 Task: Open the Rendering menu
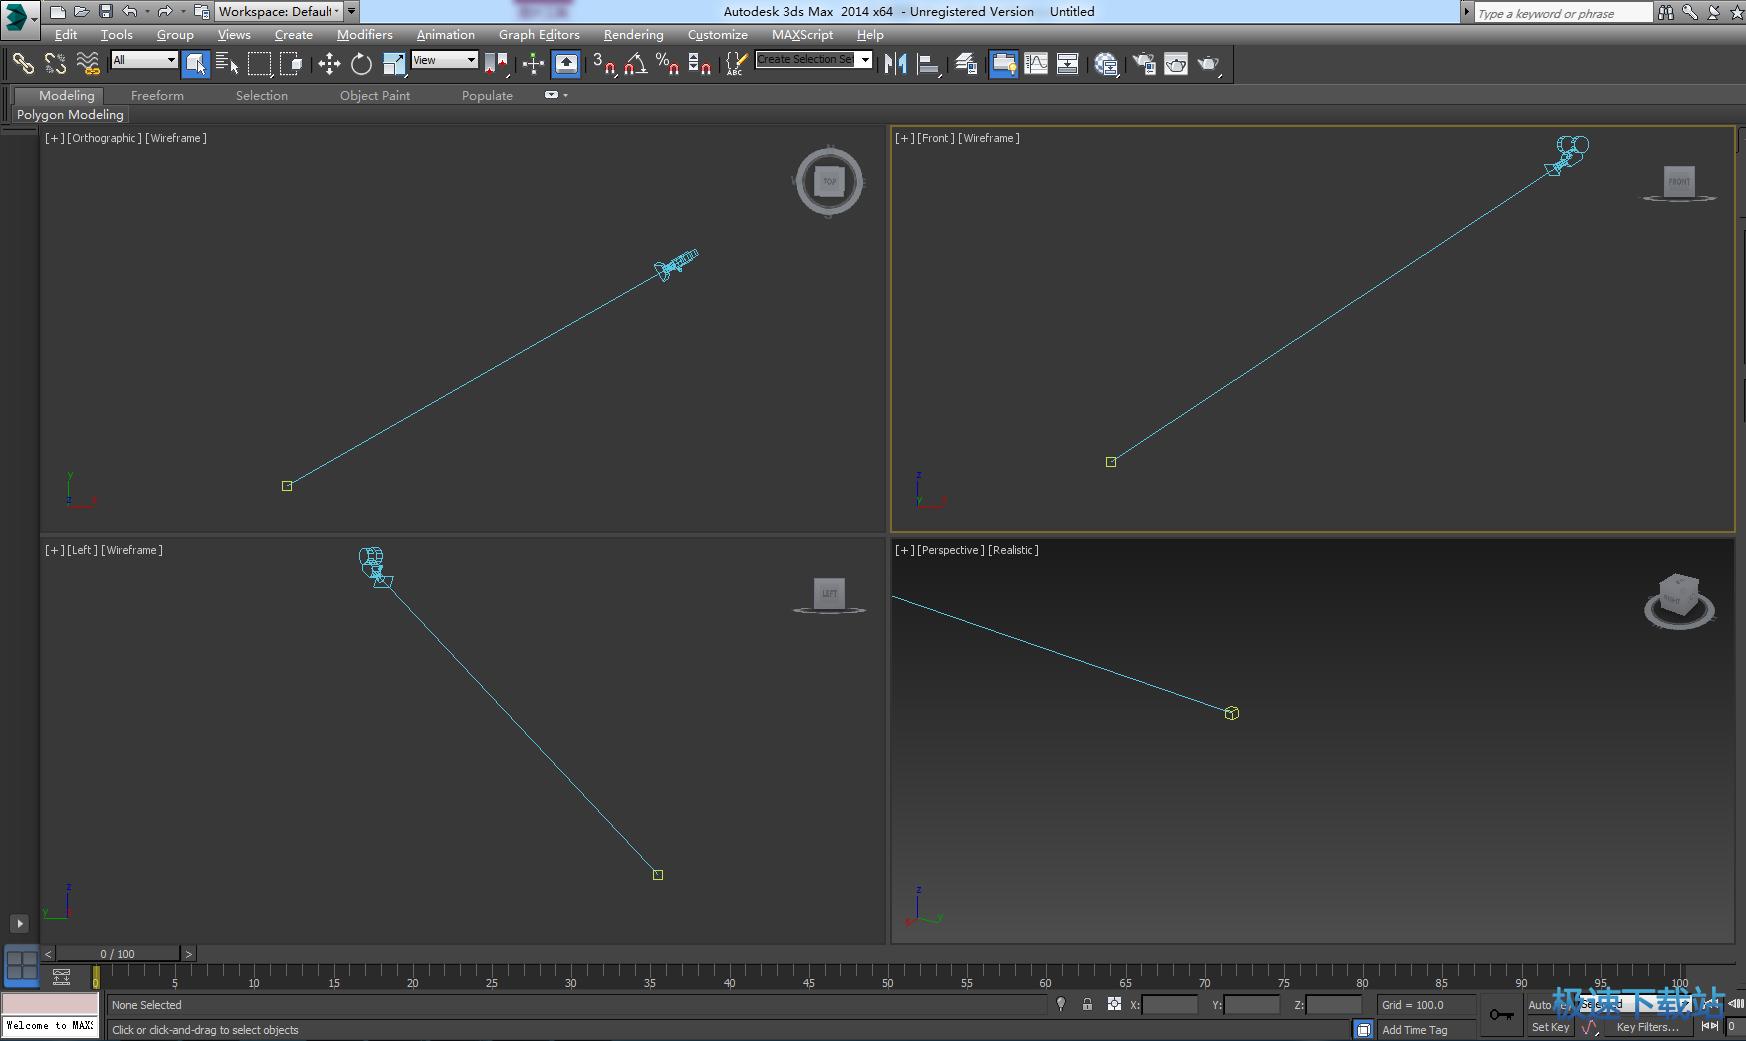(x=634, y=34)
